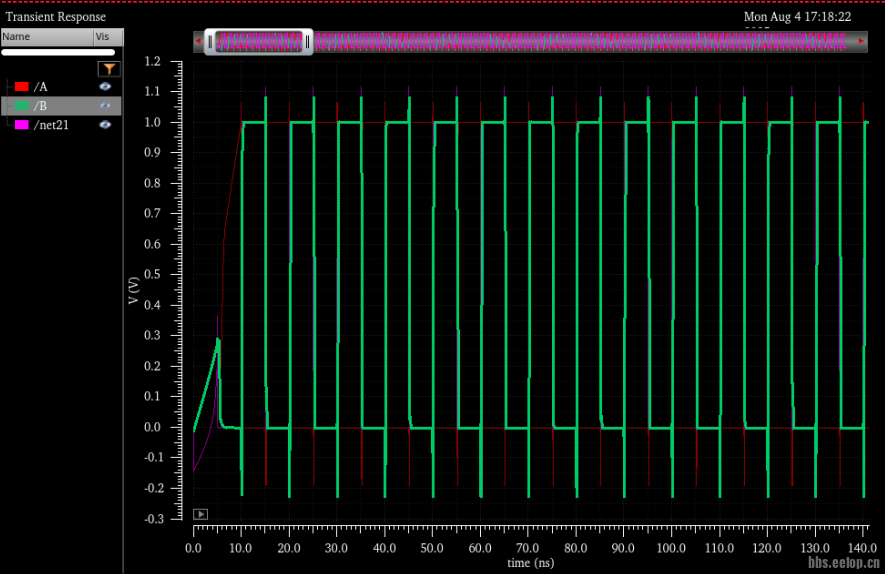The width and height of the screenshot is (885, 574).
Task: Click the timestamp Mon Aug 4 17:18:22
Action: coord(798,17)
